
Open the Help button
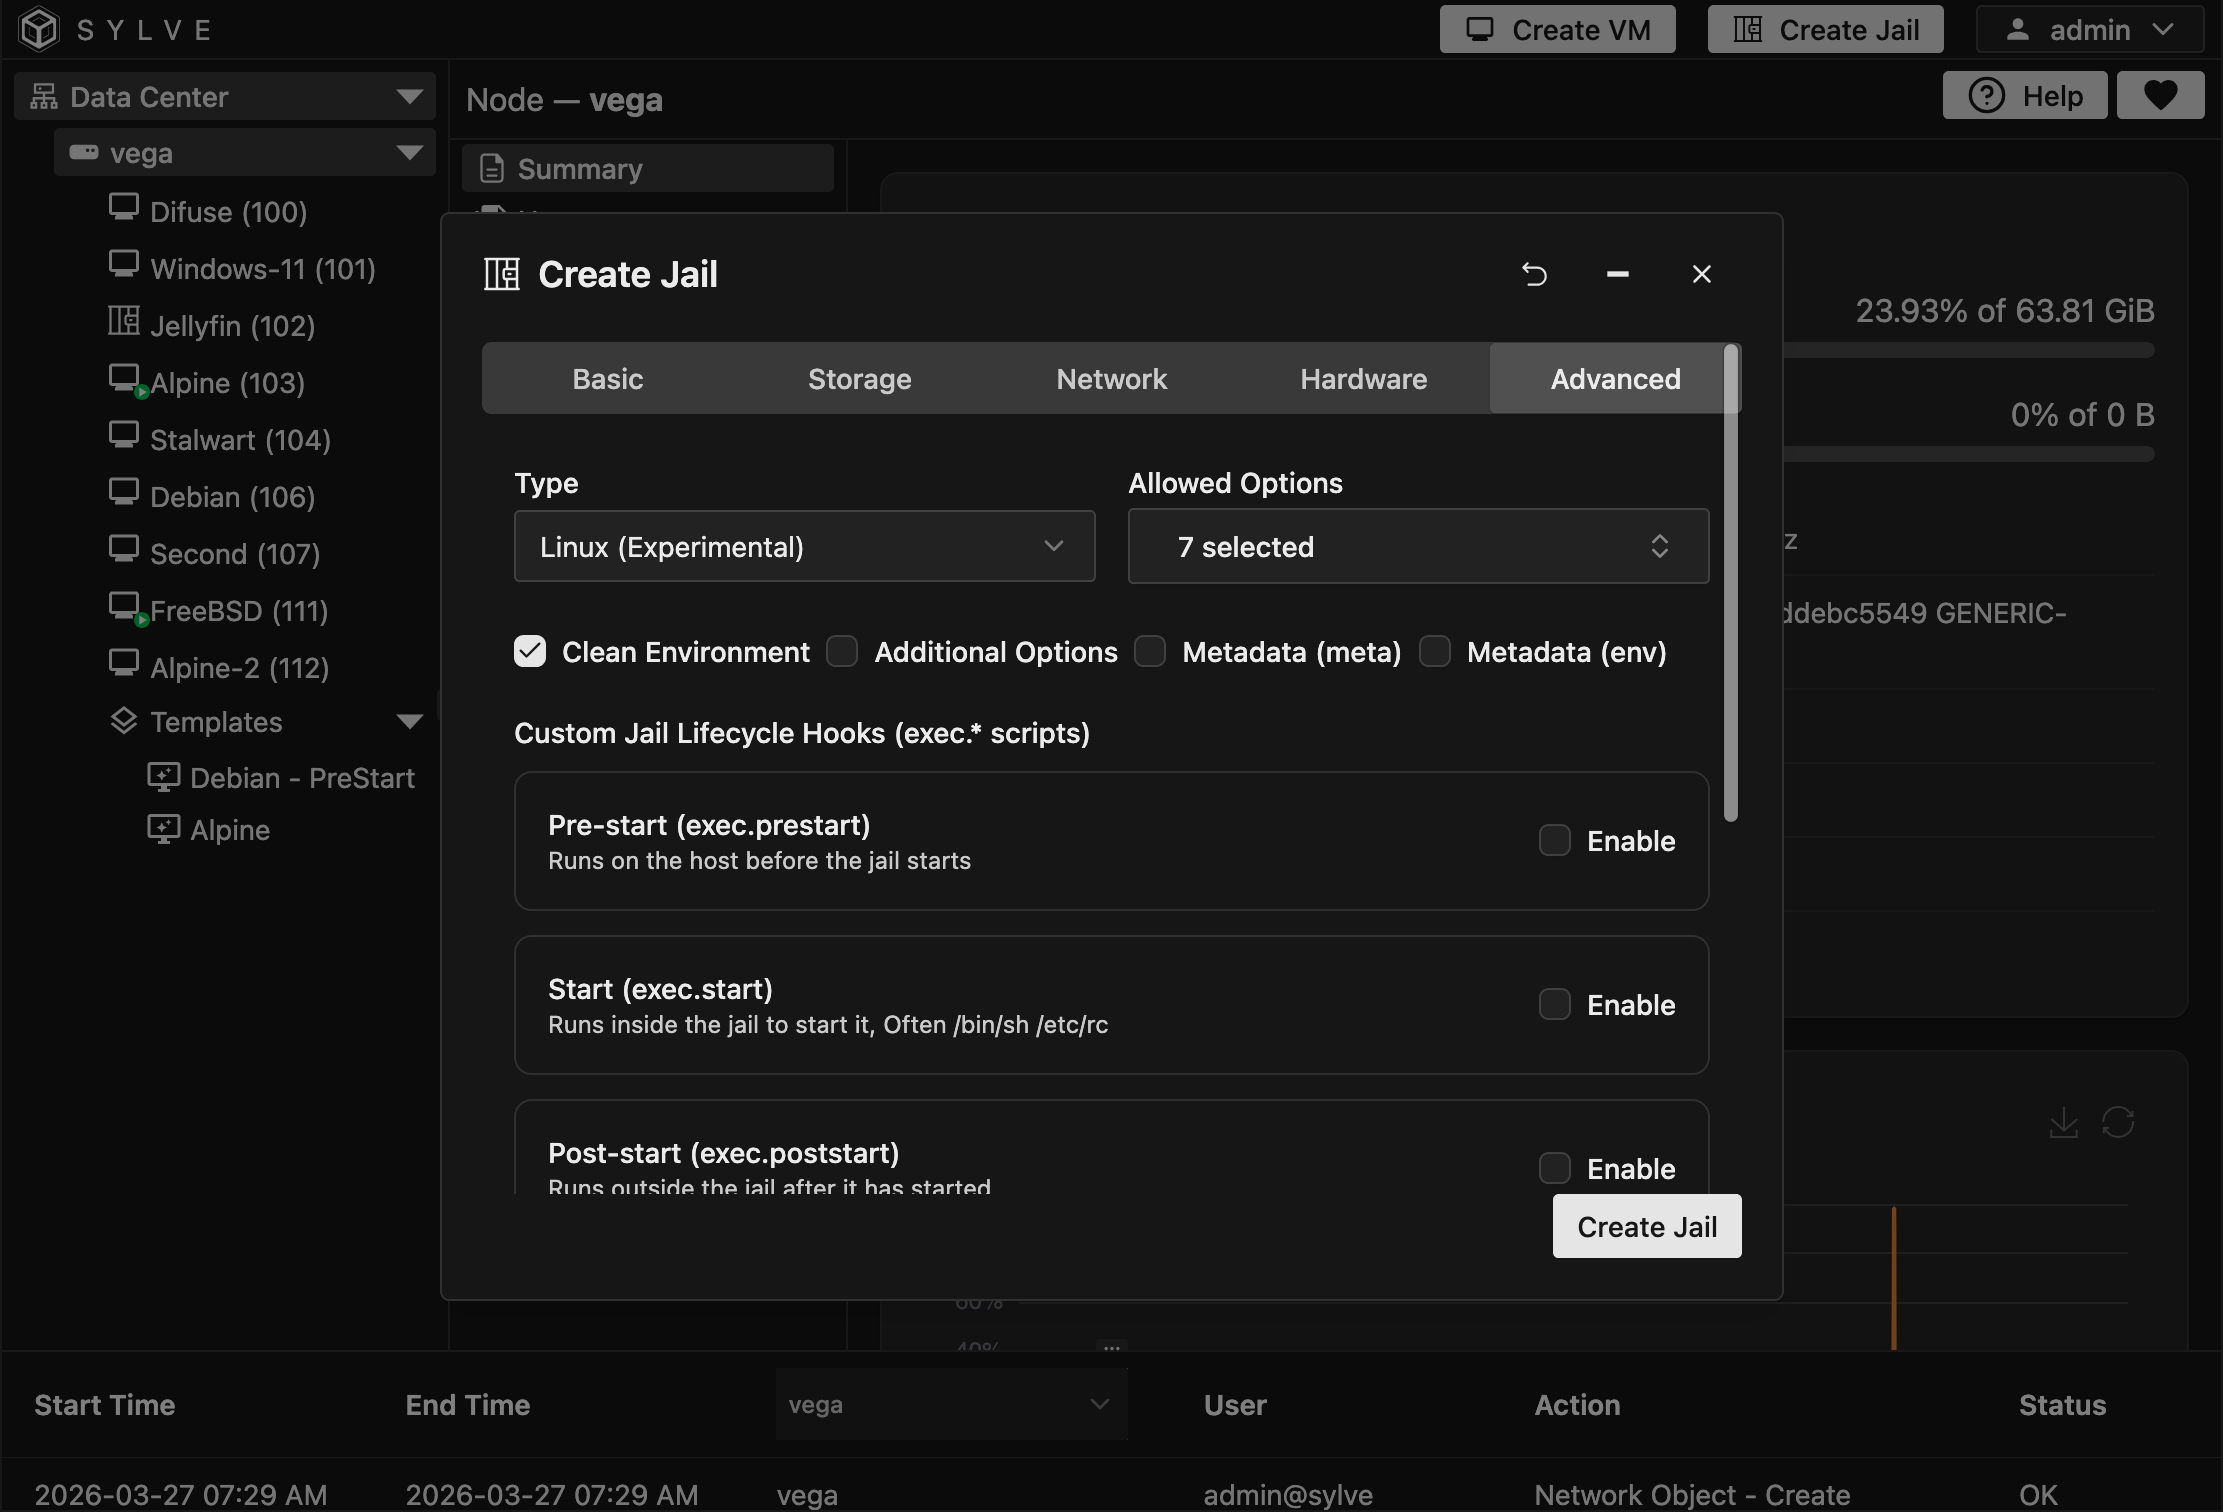coord(2025,95)
